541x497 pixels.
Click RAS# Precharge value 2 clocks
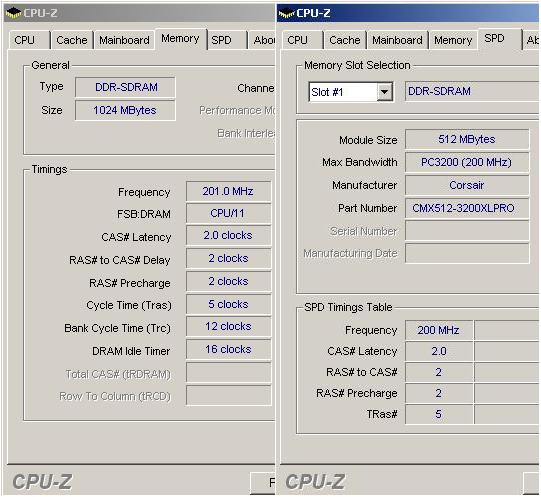[228, 282]
